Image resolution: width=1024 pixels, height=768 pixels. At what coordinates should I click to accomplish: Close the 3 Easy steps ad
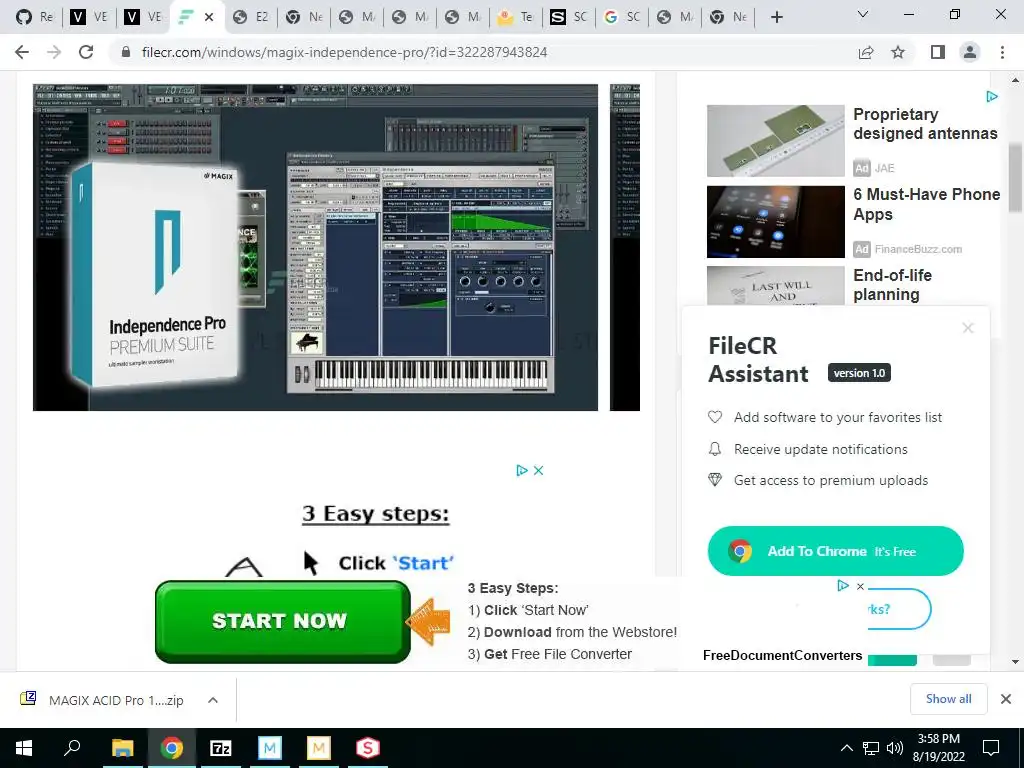pos(538,470)
